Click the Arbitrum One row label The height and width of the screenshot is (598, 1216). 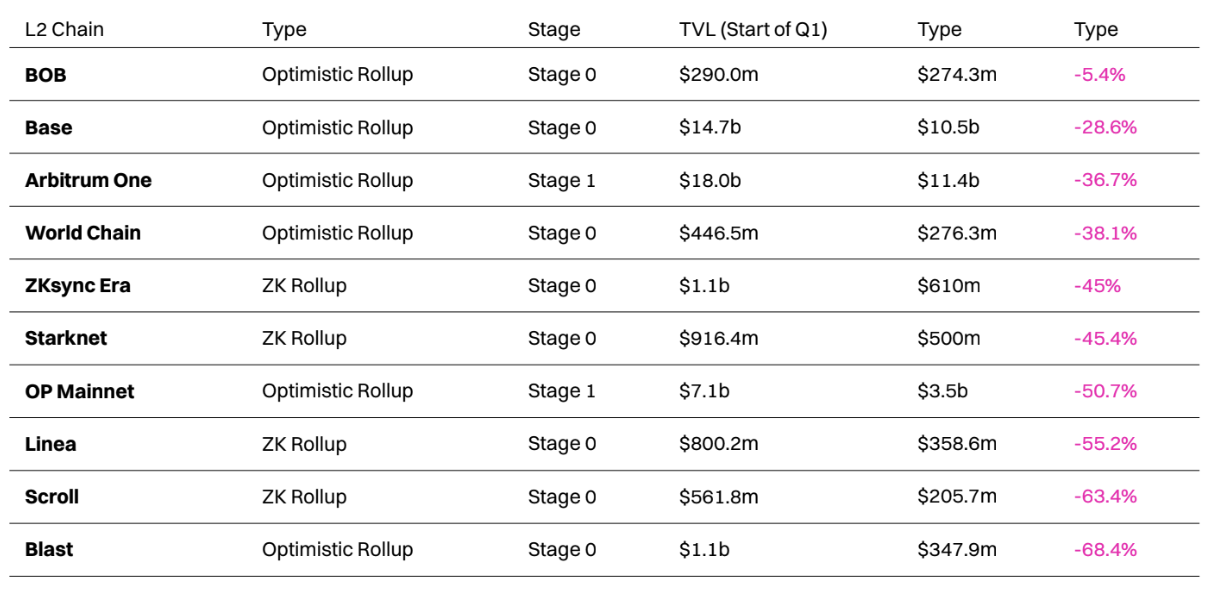88,181
